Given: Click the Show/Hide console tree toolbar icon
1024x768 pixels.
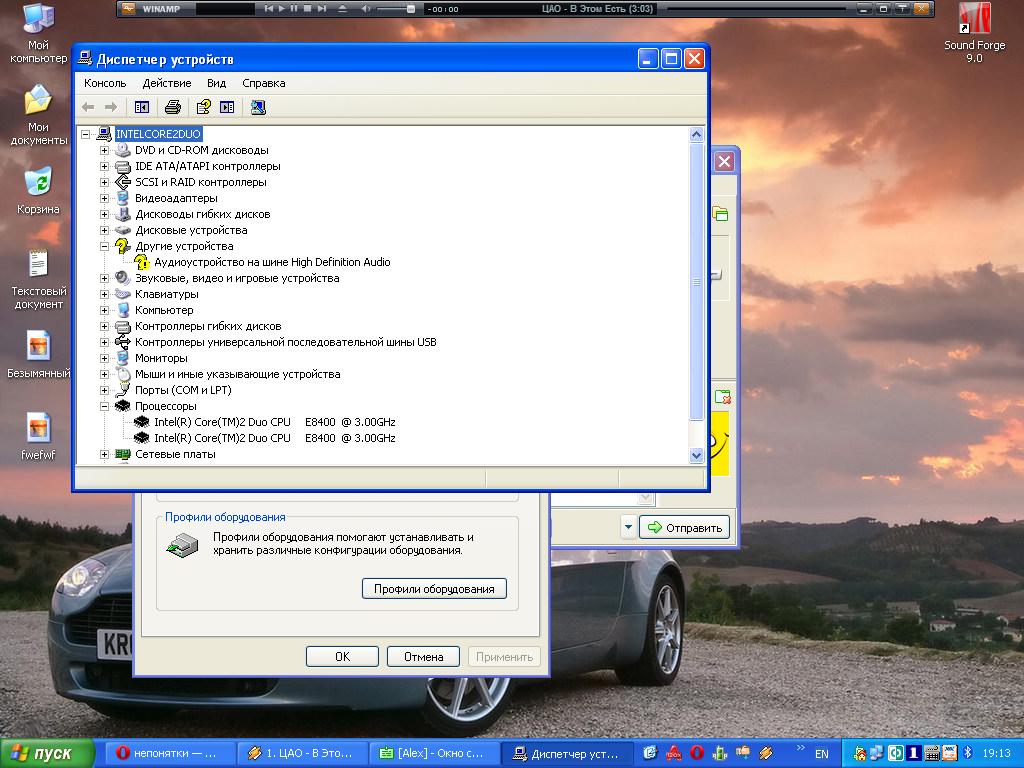Looking at the screenshot, I should (x=142, y=107).
